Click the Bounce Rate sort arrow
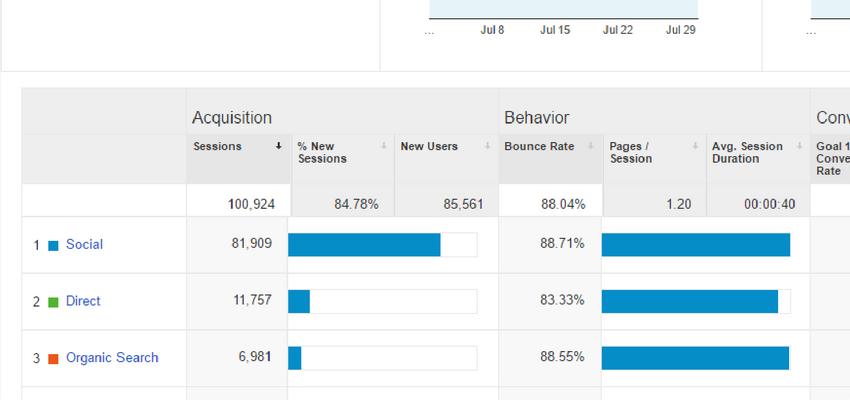This screenshot has height=400, width=850. coord(591,146)
